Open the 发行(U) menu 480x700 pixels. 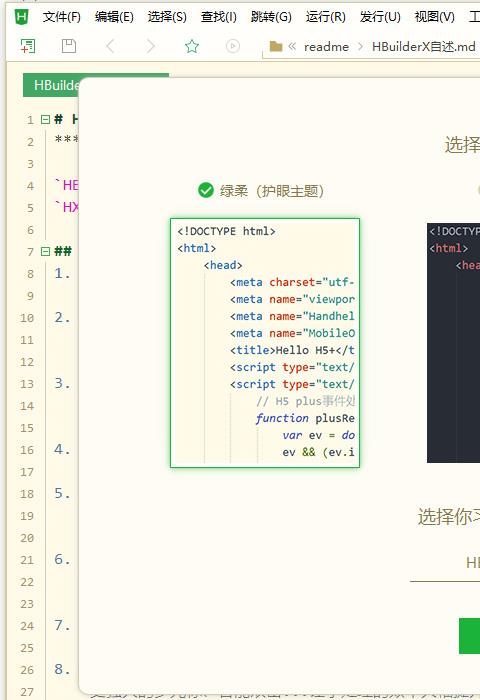(x=380, y=17)
